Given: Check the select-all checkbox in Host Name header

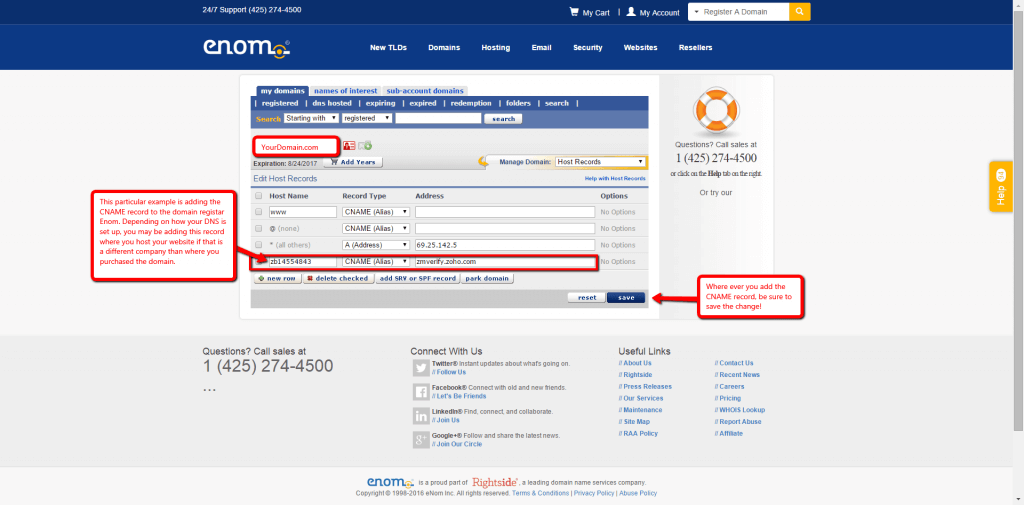Looking at the screenshot, I should point(259,196).
